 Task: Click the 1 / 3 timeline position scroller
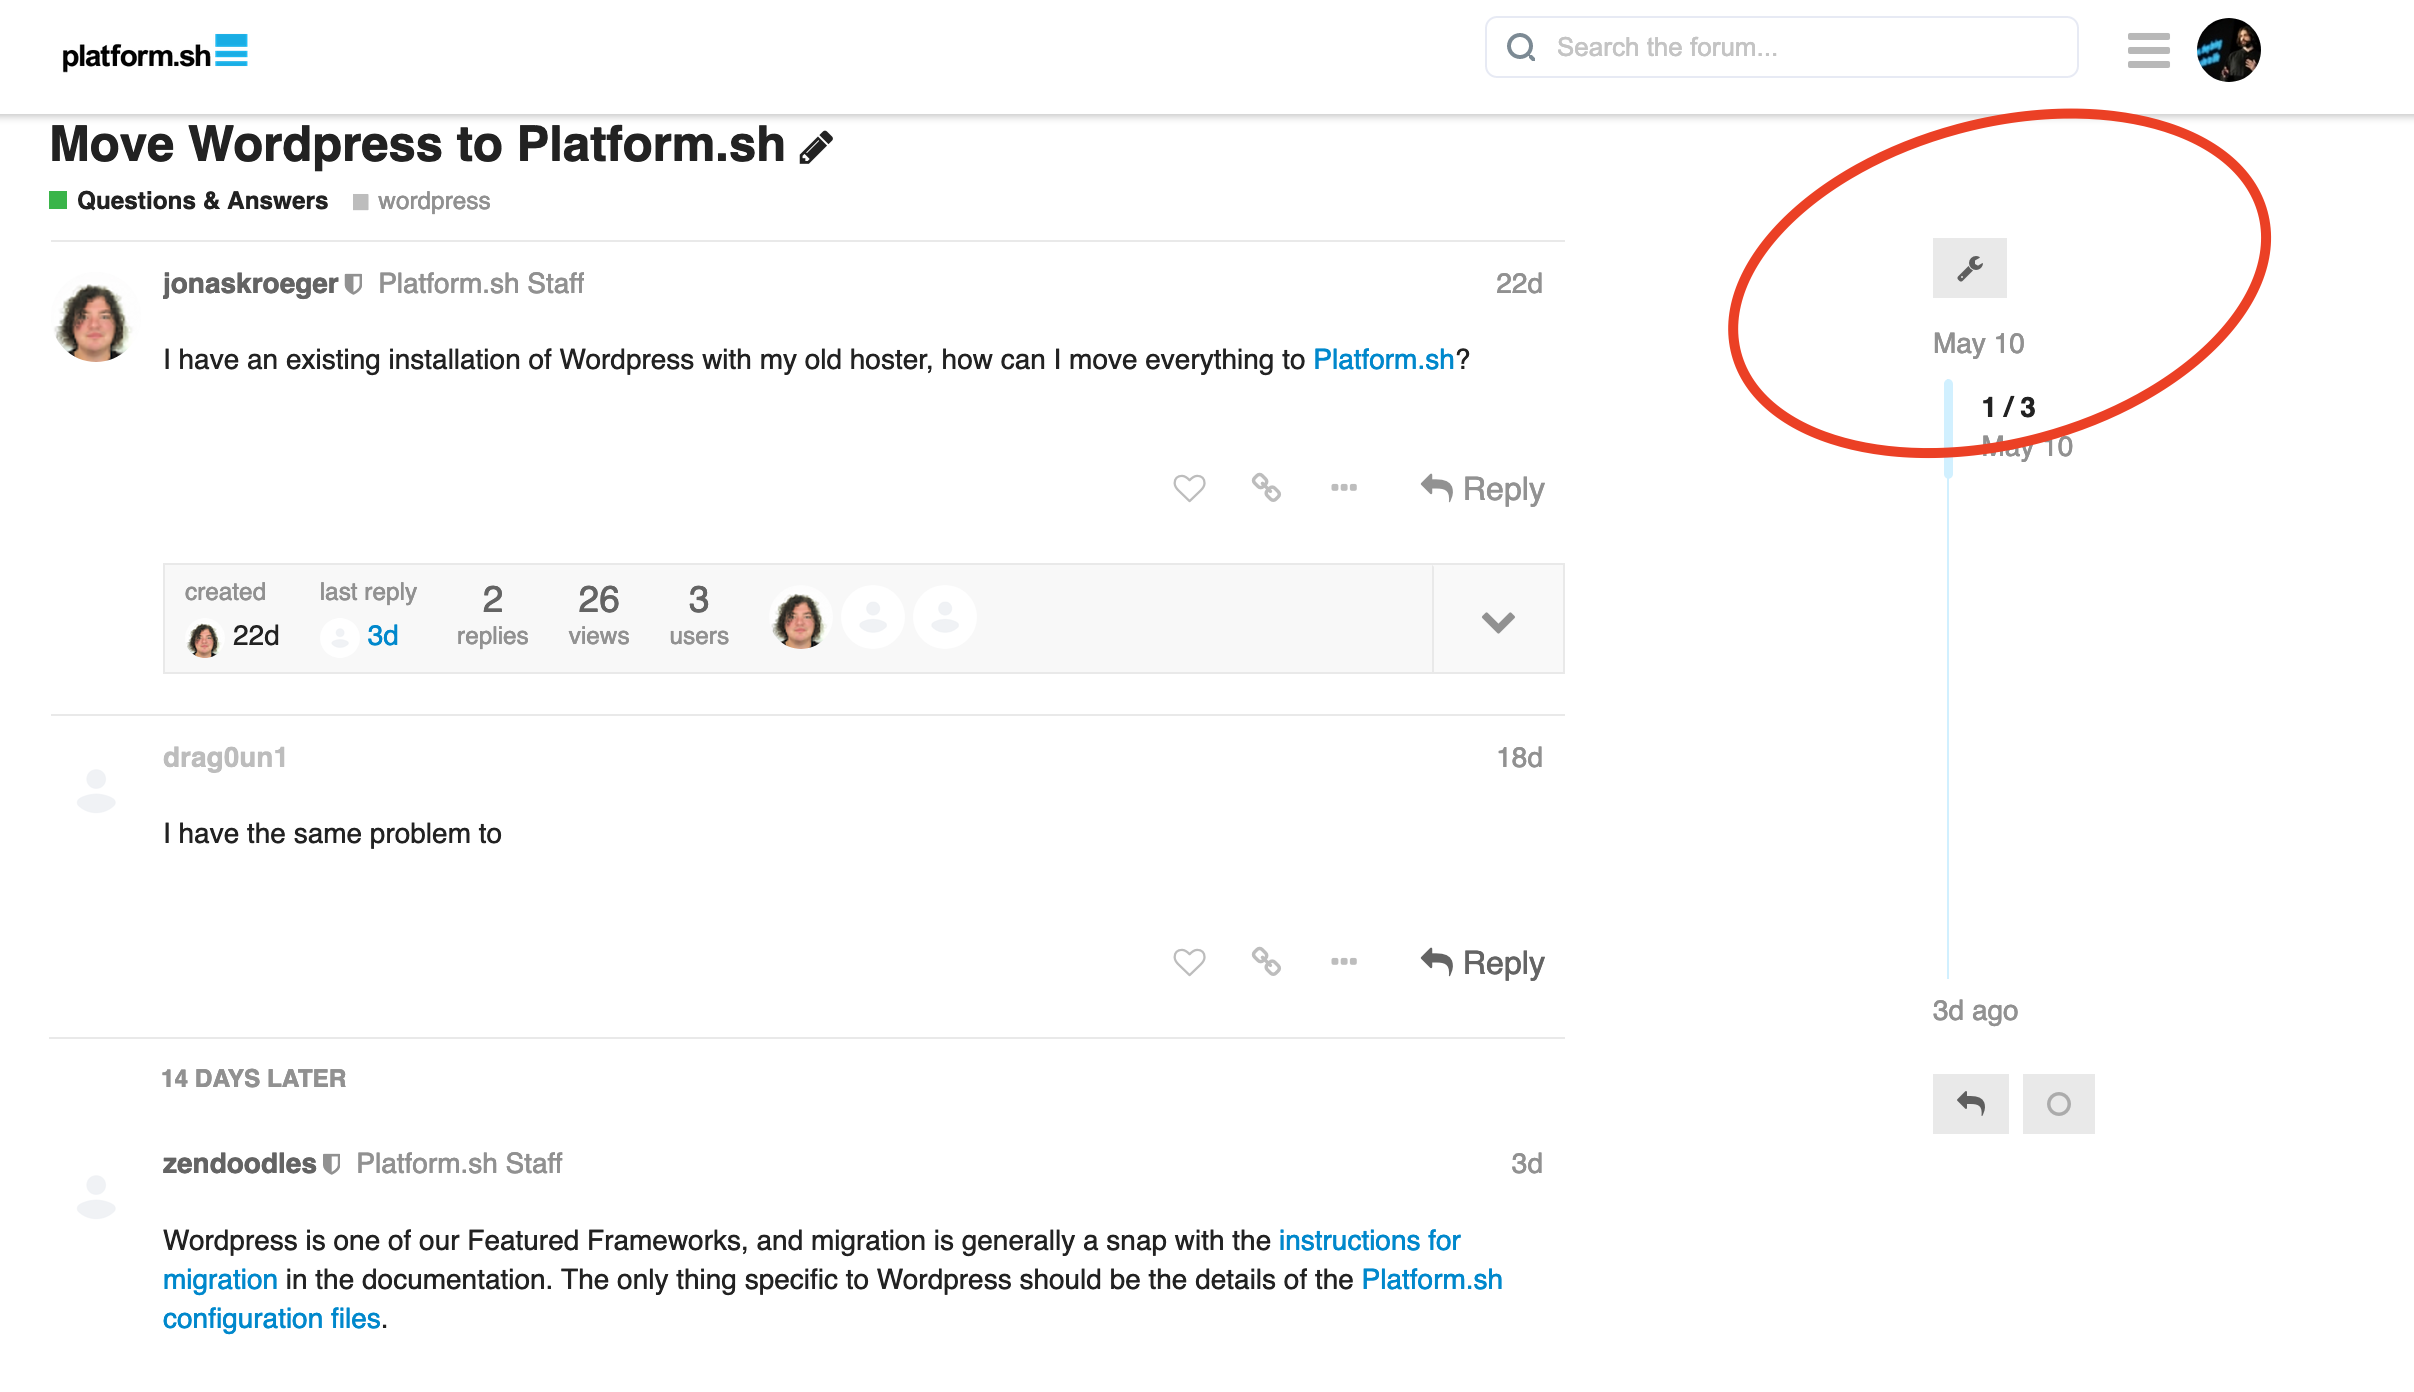pyautogui.click(x=2008, y=408)
